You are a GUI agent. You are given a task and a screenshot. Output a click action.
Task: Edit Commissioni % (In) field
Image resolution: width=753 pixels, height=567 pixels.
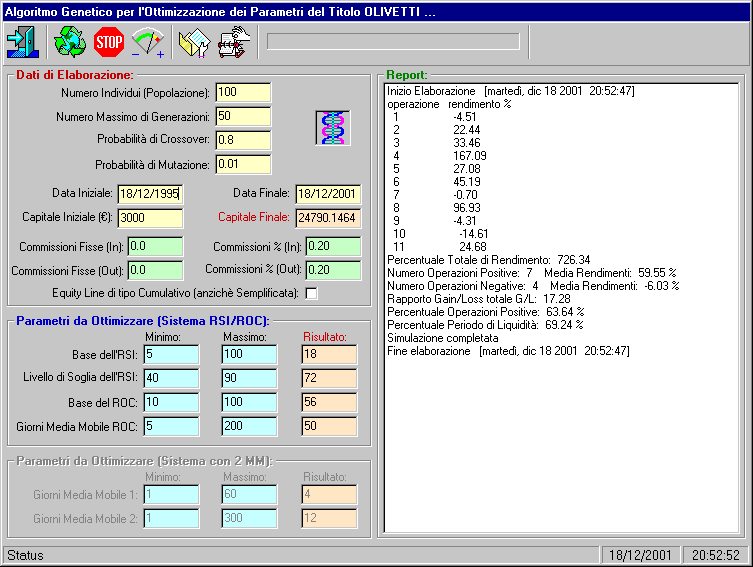[x=333, y=246]
